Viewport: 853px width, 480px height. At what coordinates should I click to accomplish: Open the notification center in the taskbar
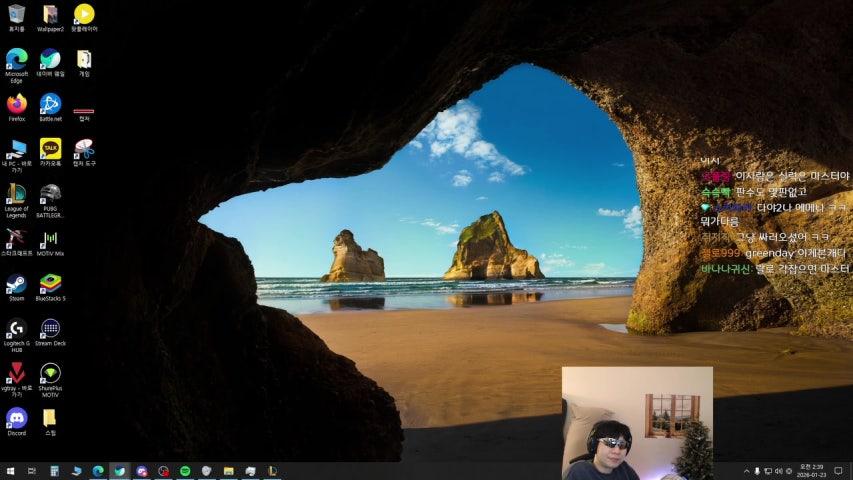point(838,471)
